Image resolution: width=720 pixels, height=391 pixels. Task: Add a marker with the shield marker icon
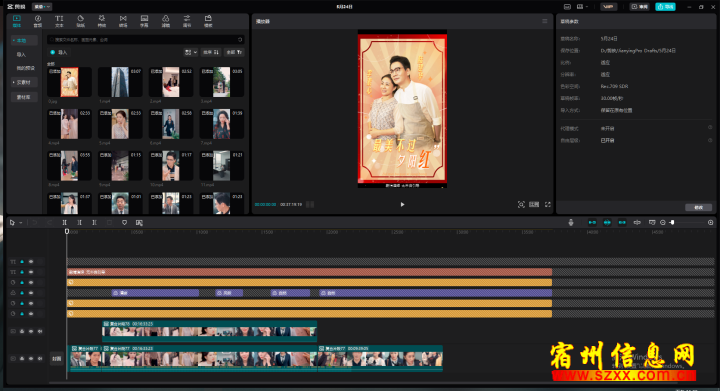124,223
